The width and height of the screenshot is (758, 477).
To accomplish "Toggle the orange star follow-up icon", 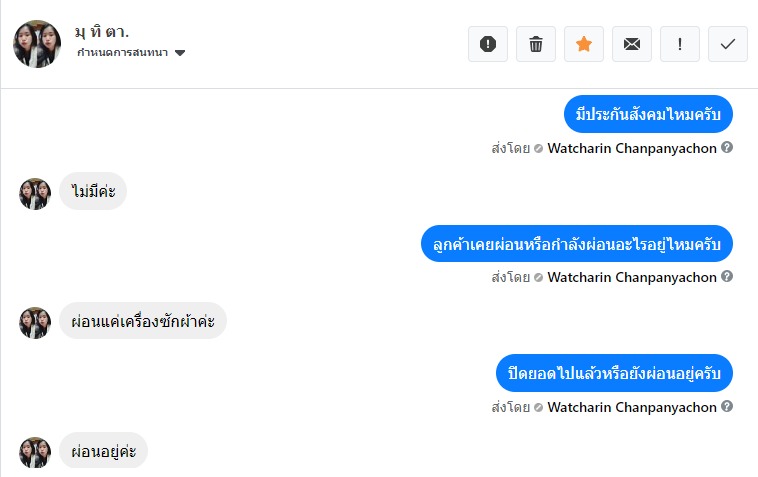I will pos(584,44).
